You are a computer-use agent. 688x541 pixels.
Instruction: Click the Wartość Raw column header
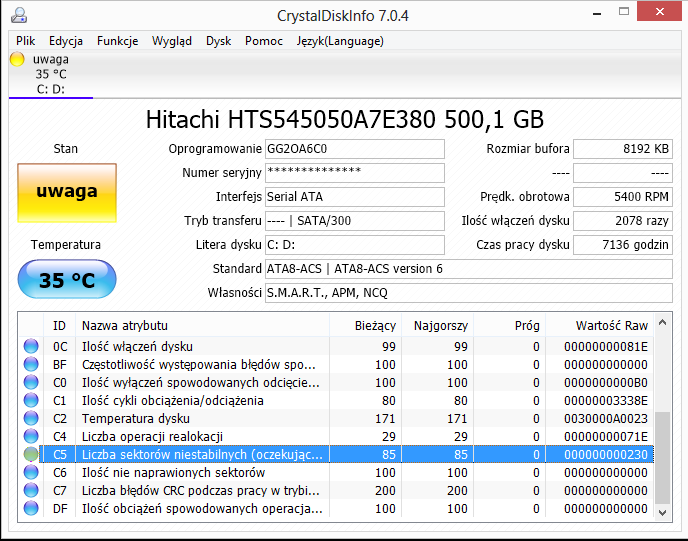point(599,326)
